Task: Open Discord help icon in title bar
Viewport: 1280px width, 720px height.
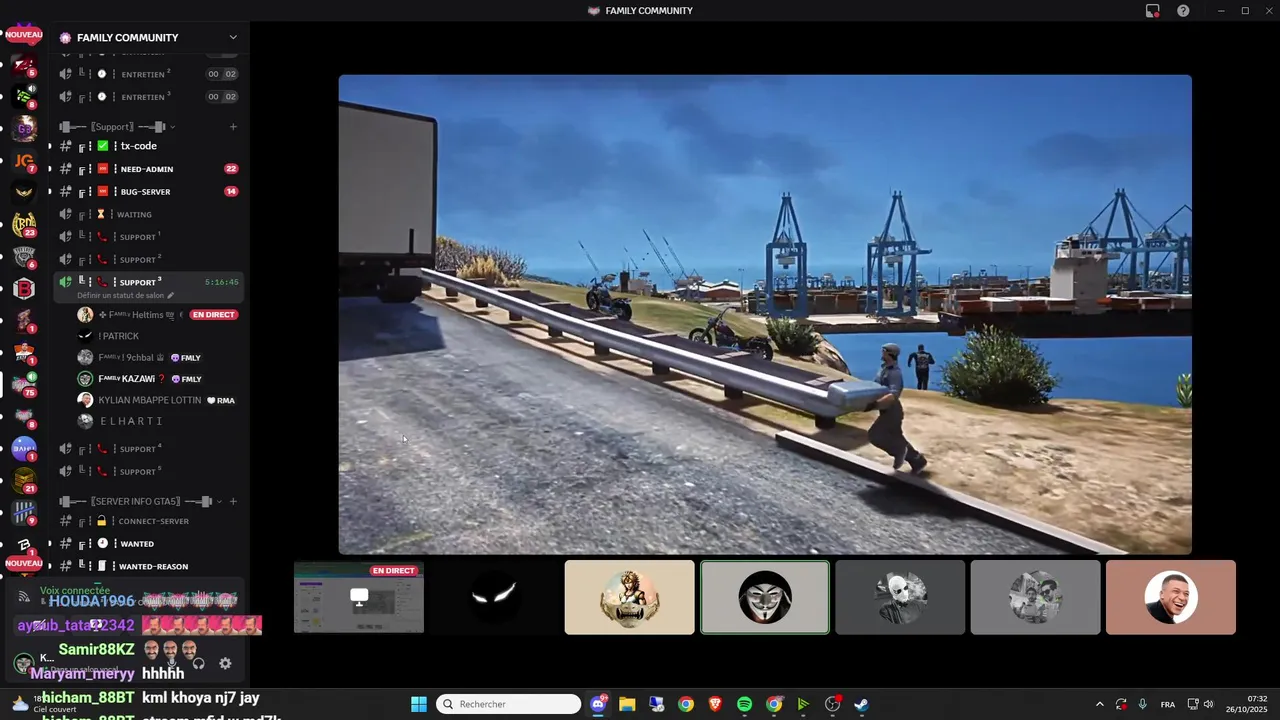Action: click(x=1183, y=11)
